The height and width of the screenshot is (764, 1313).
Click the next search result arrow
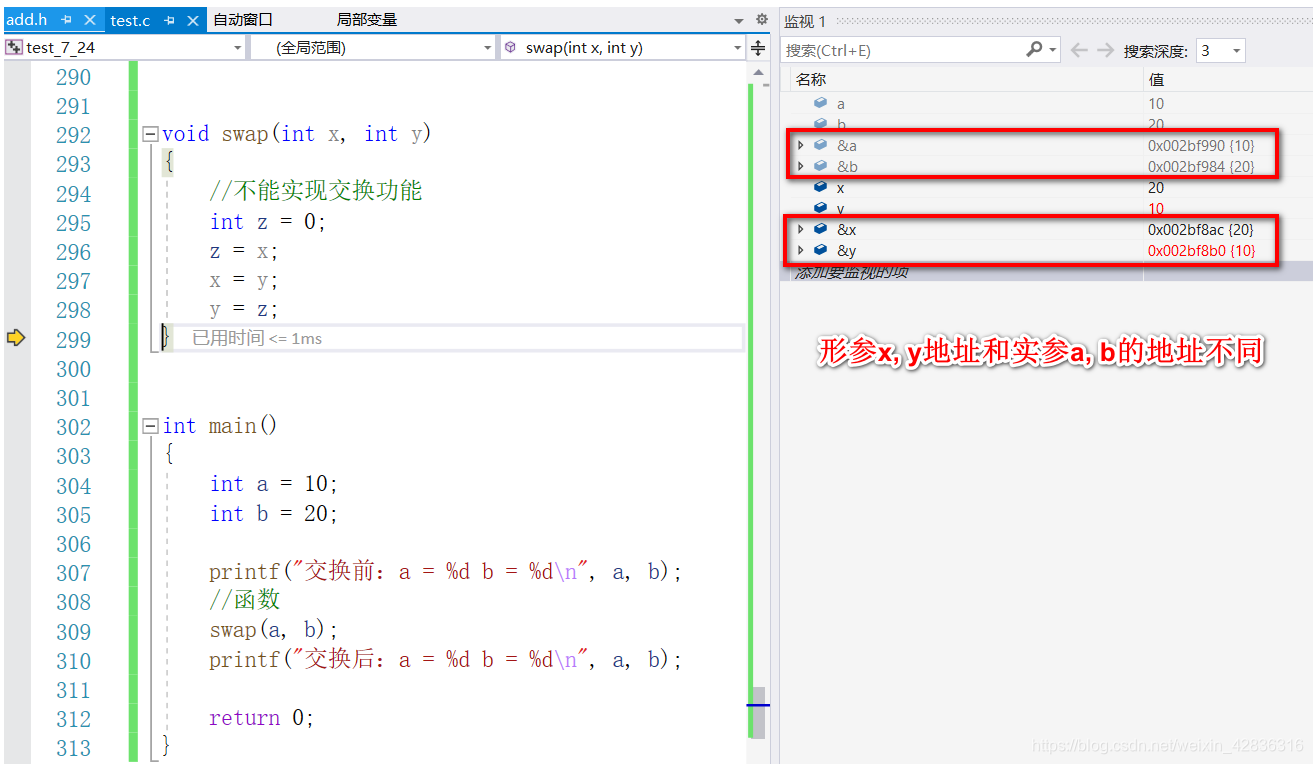tap(1105, 50)
